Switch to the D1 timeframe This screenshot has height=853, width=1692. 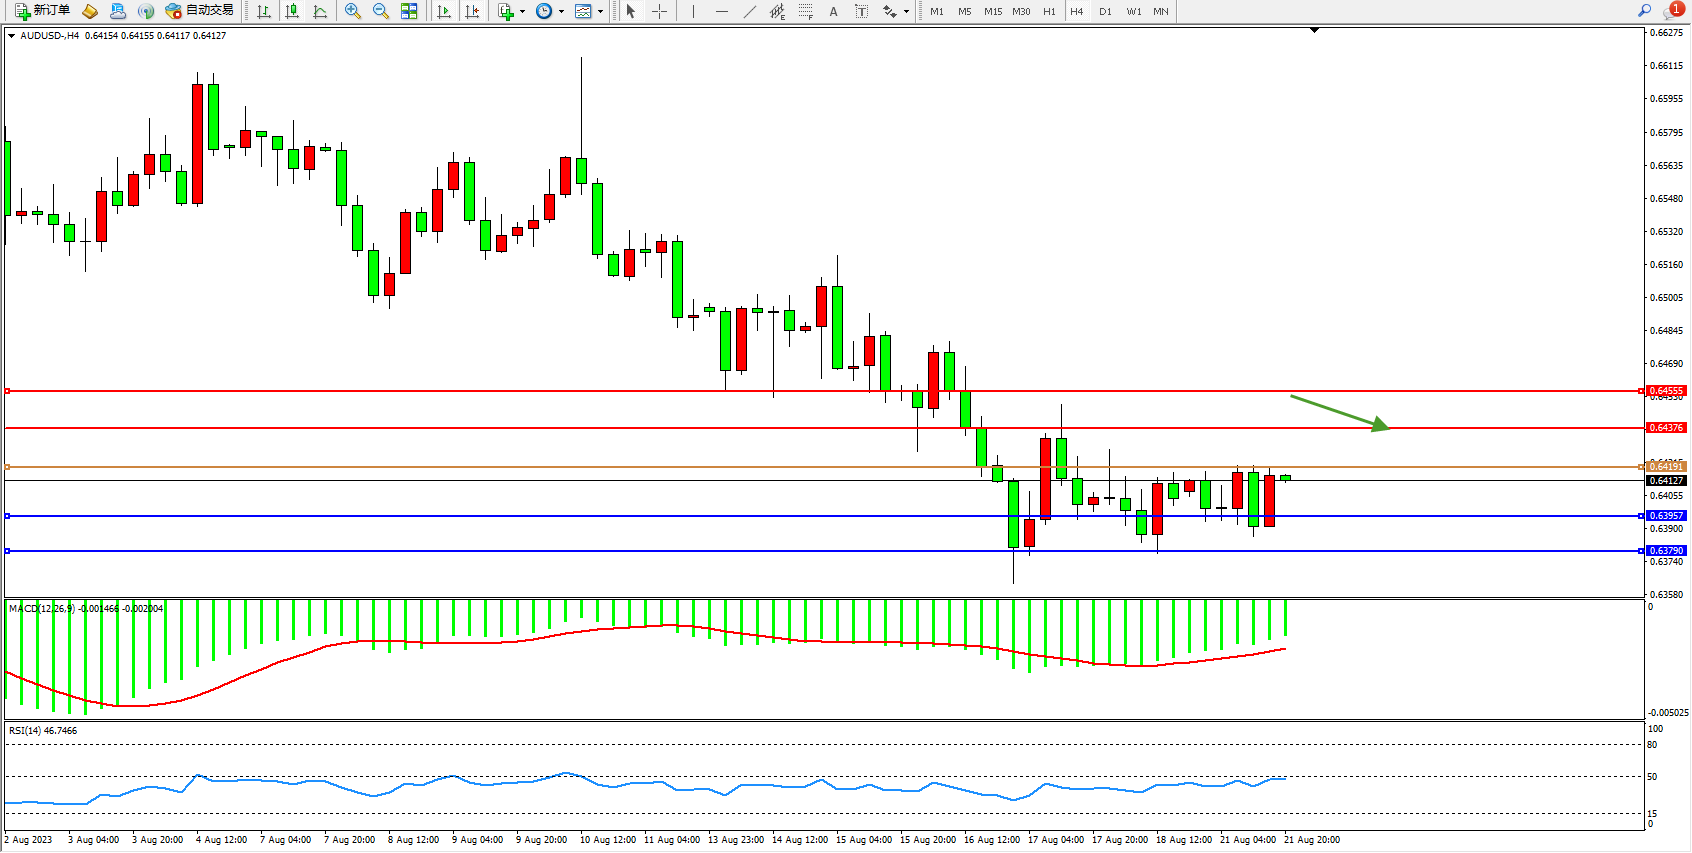tap(1105, 11)
